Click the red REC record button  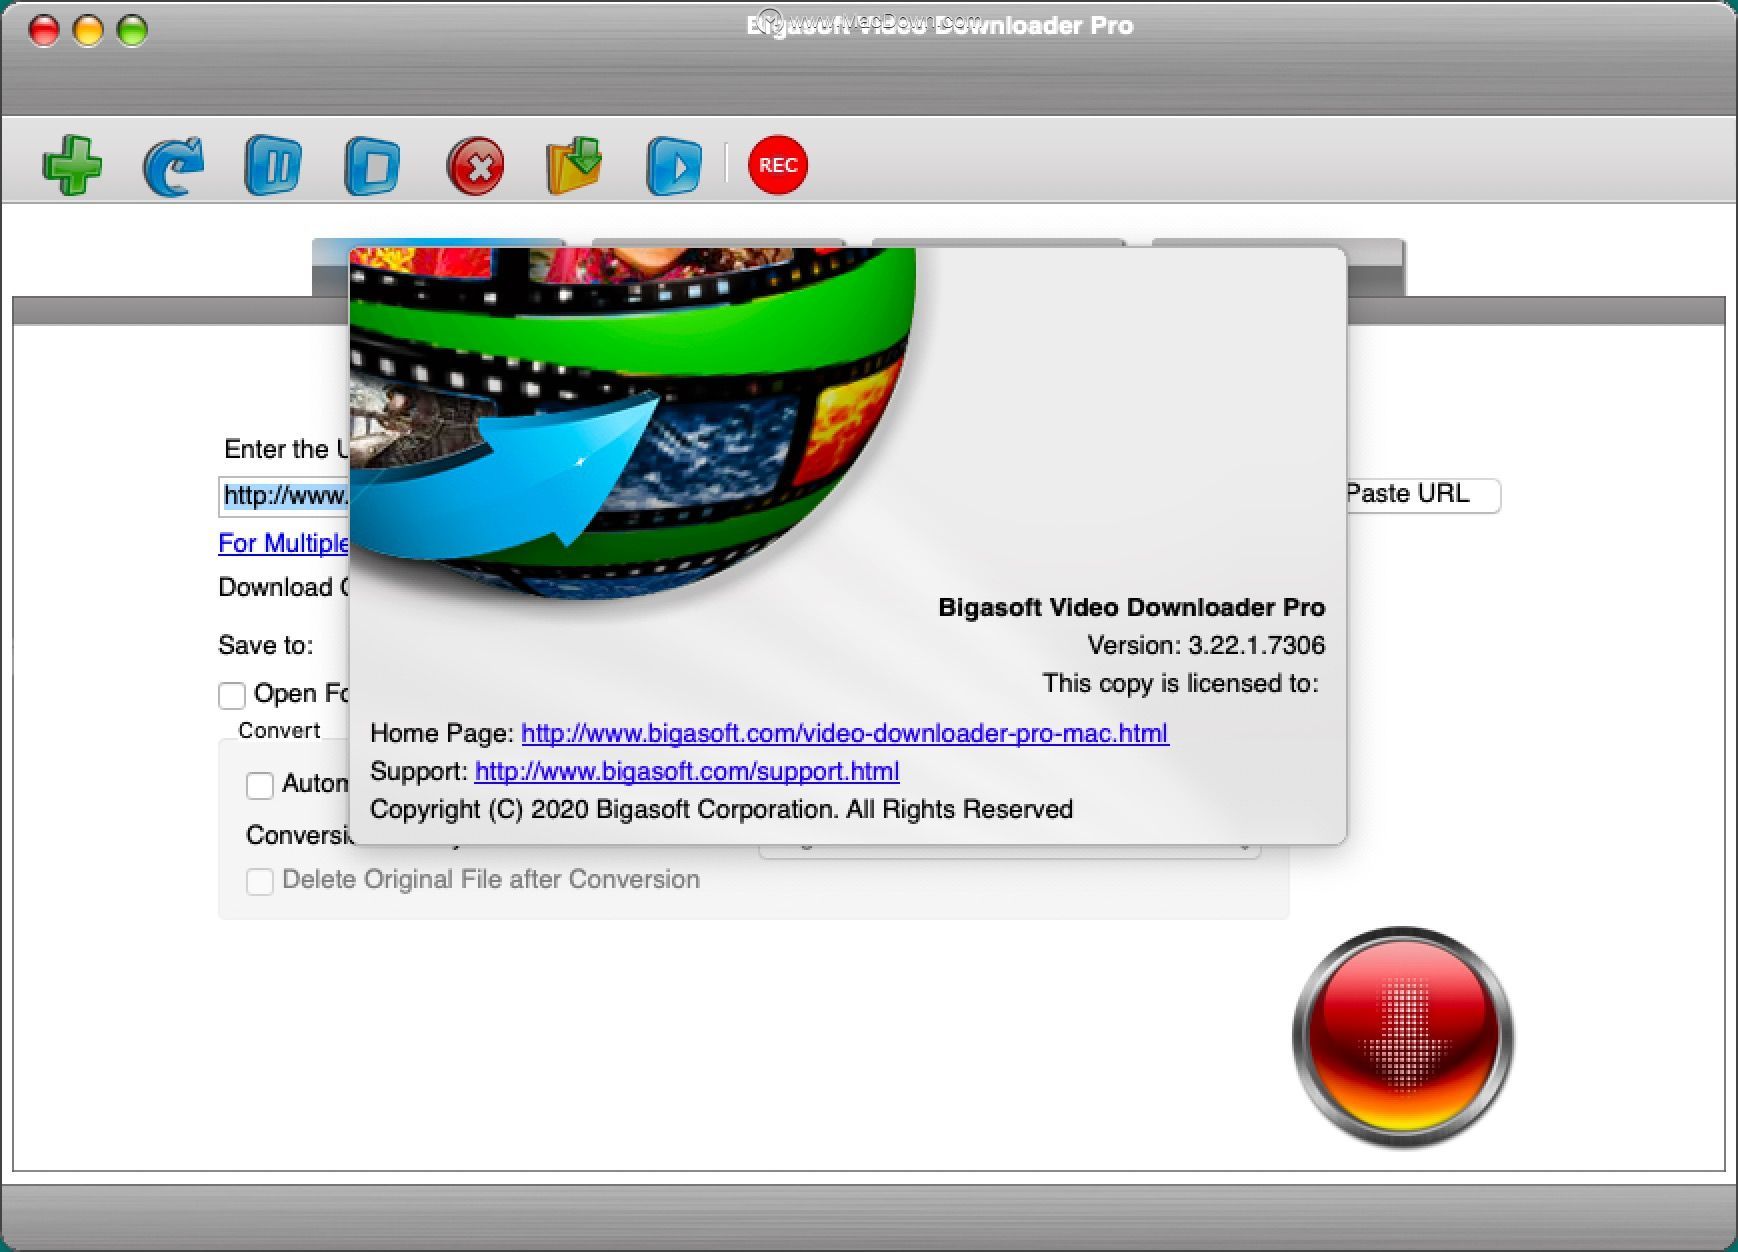pos(777,165)
